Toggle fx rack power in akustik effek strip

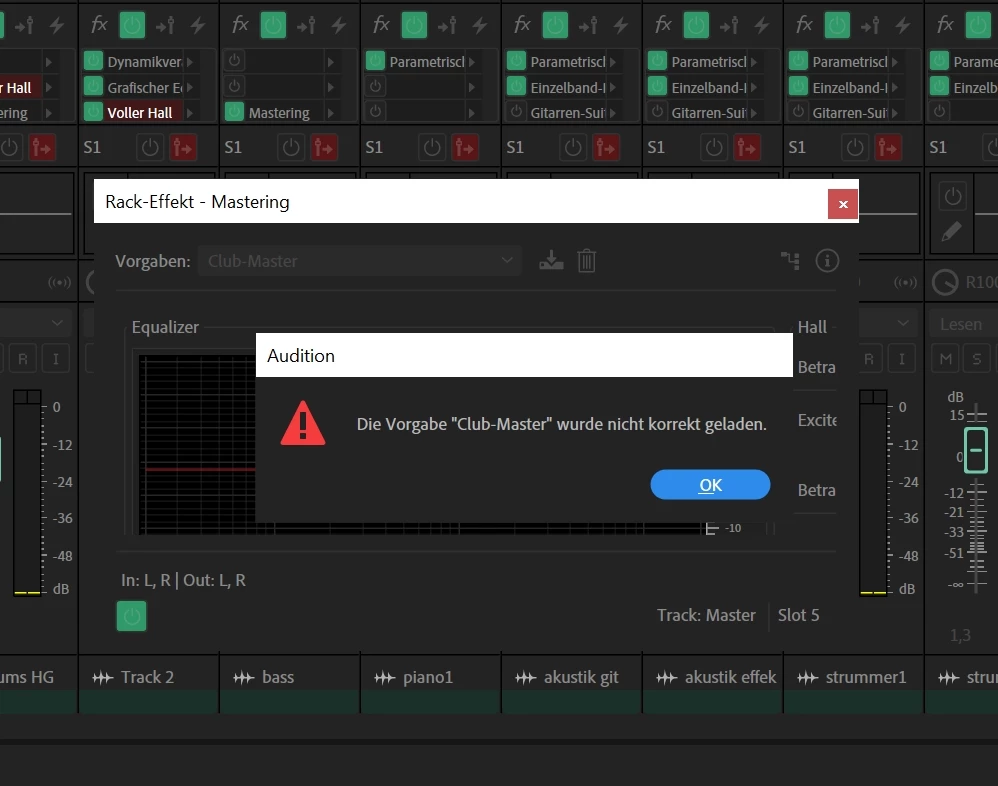[x=696, y=25]
